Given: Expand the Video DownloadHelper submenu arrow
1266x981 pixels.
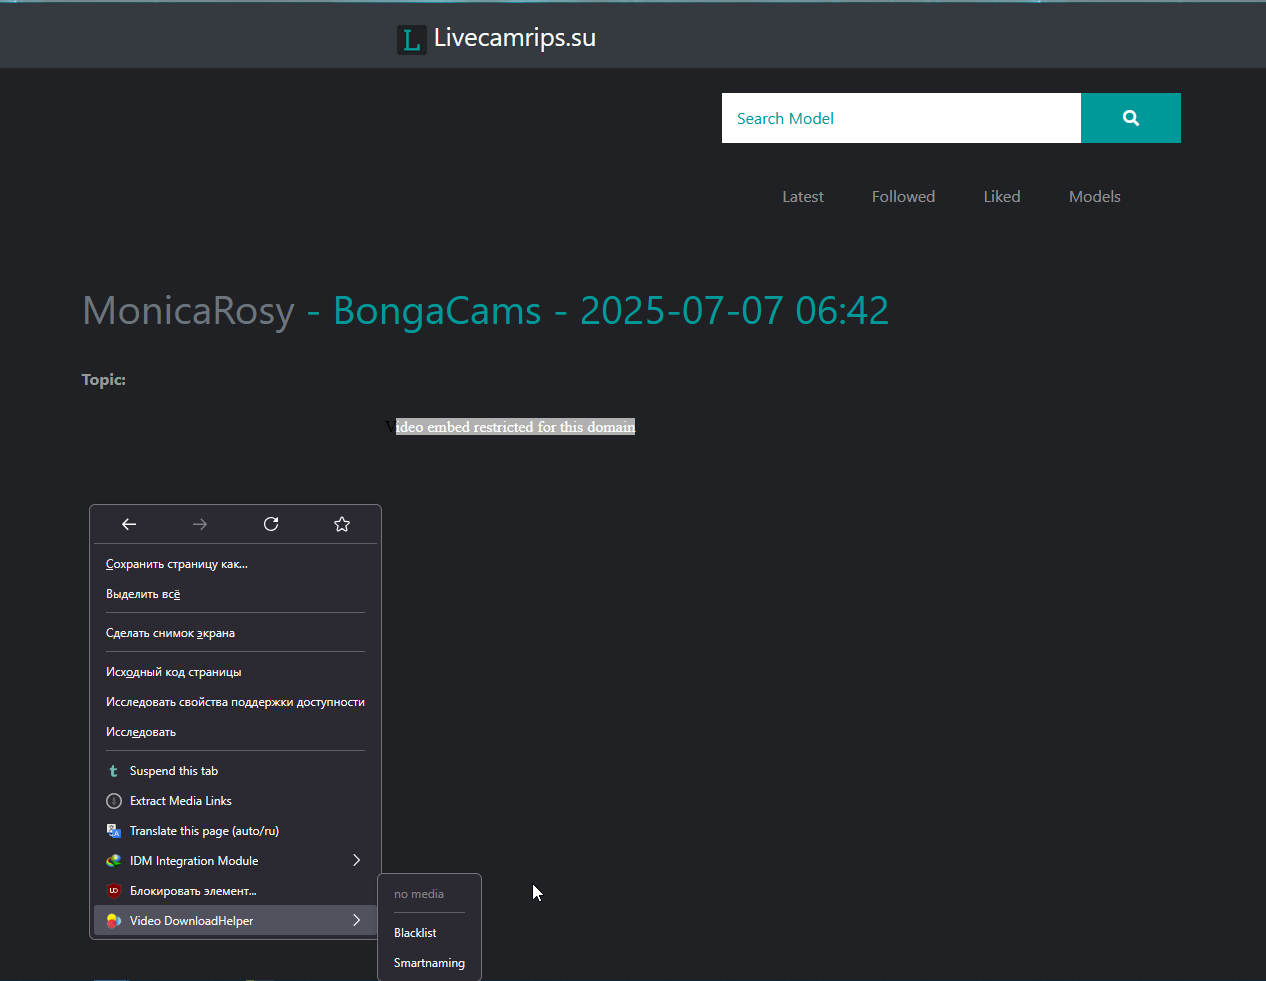Looking at the screenshot, I should pyautogui.click(x=356, y=920).
